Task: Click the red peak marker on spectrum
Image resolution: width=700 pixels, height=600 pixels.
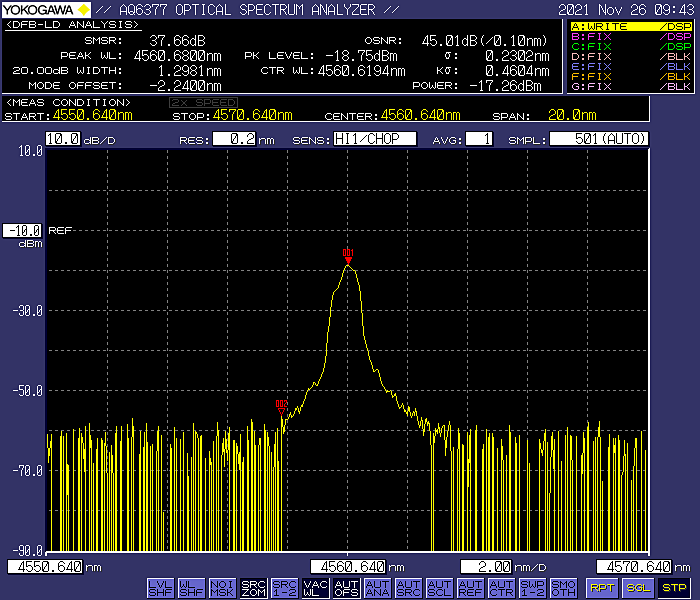Action: click(348, 261)
